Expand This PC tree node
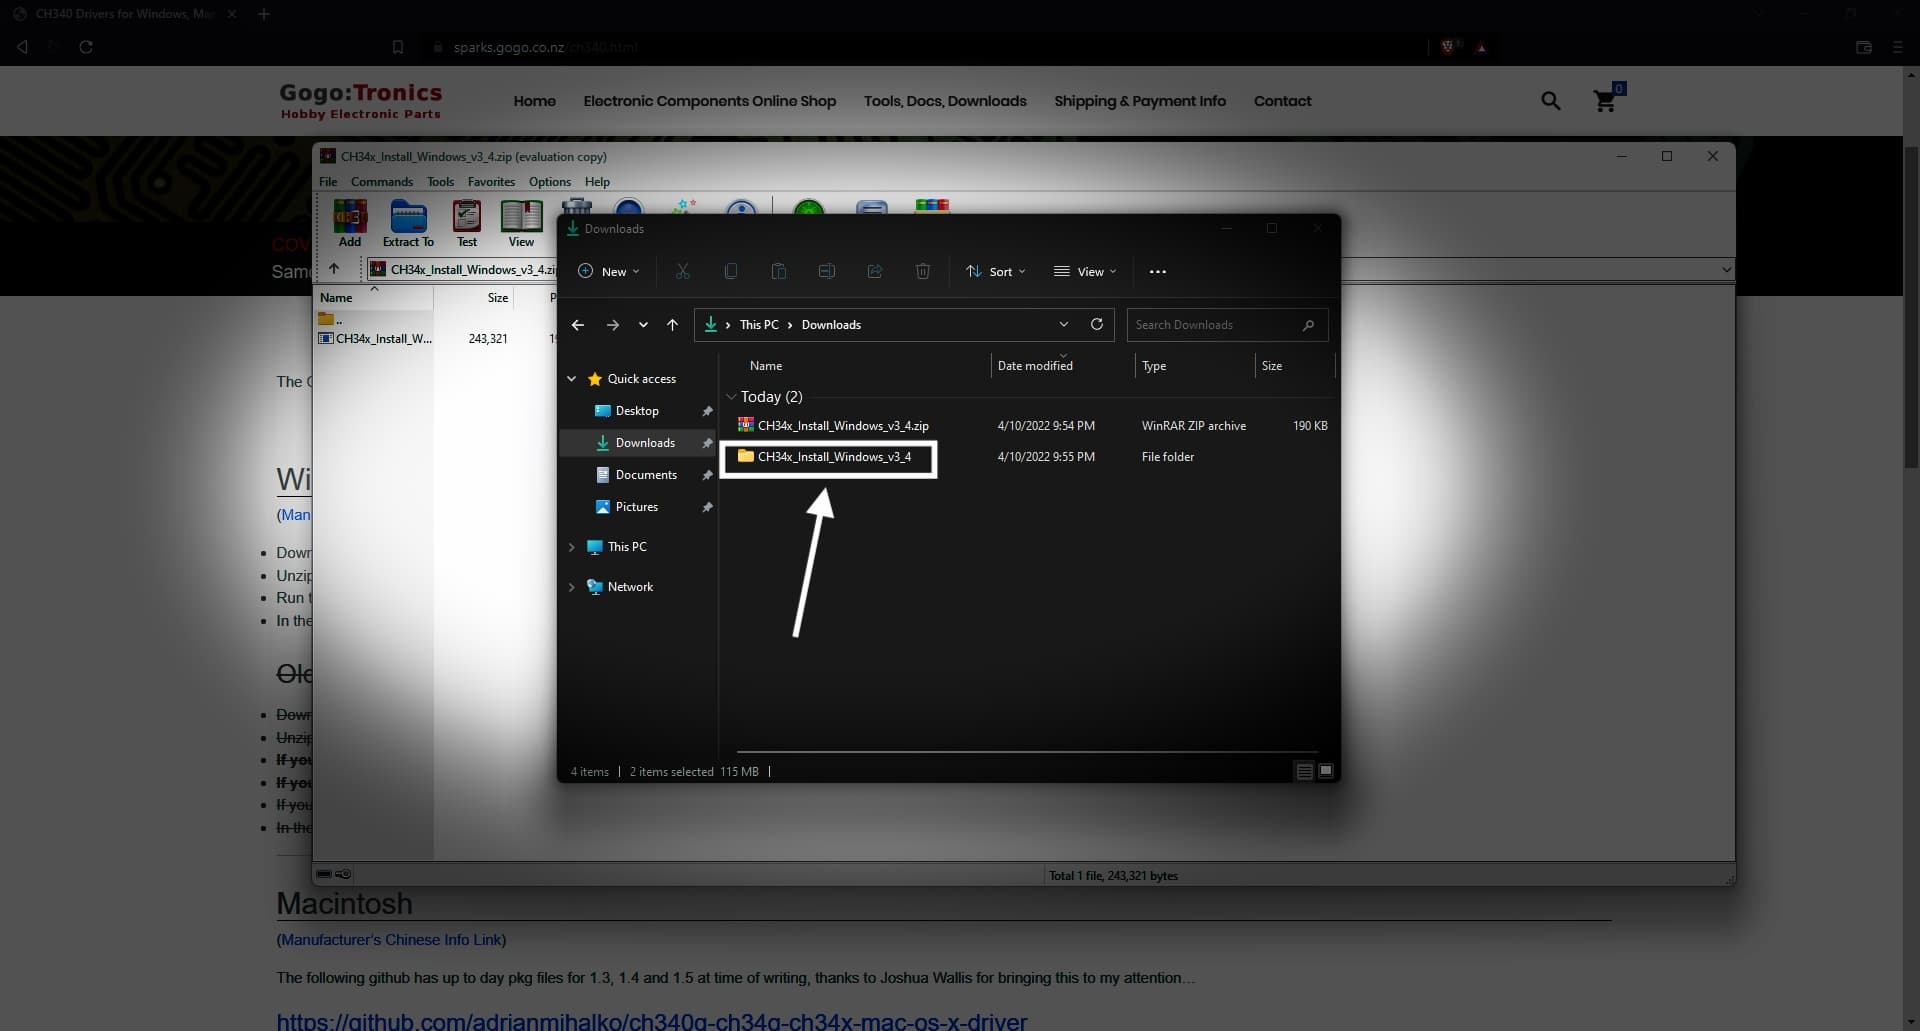This screenshot has height=1031, width=1920. [572, 547]
